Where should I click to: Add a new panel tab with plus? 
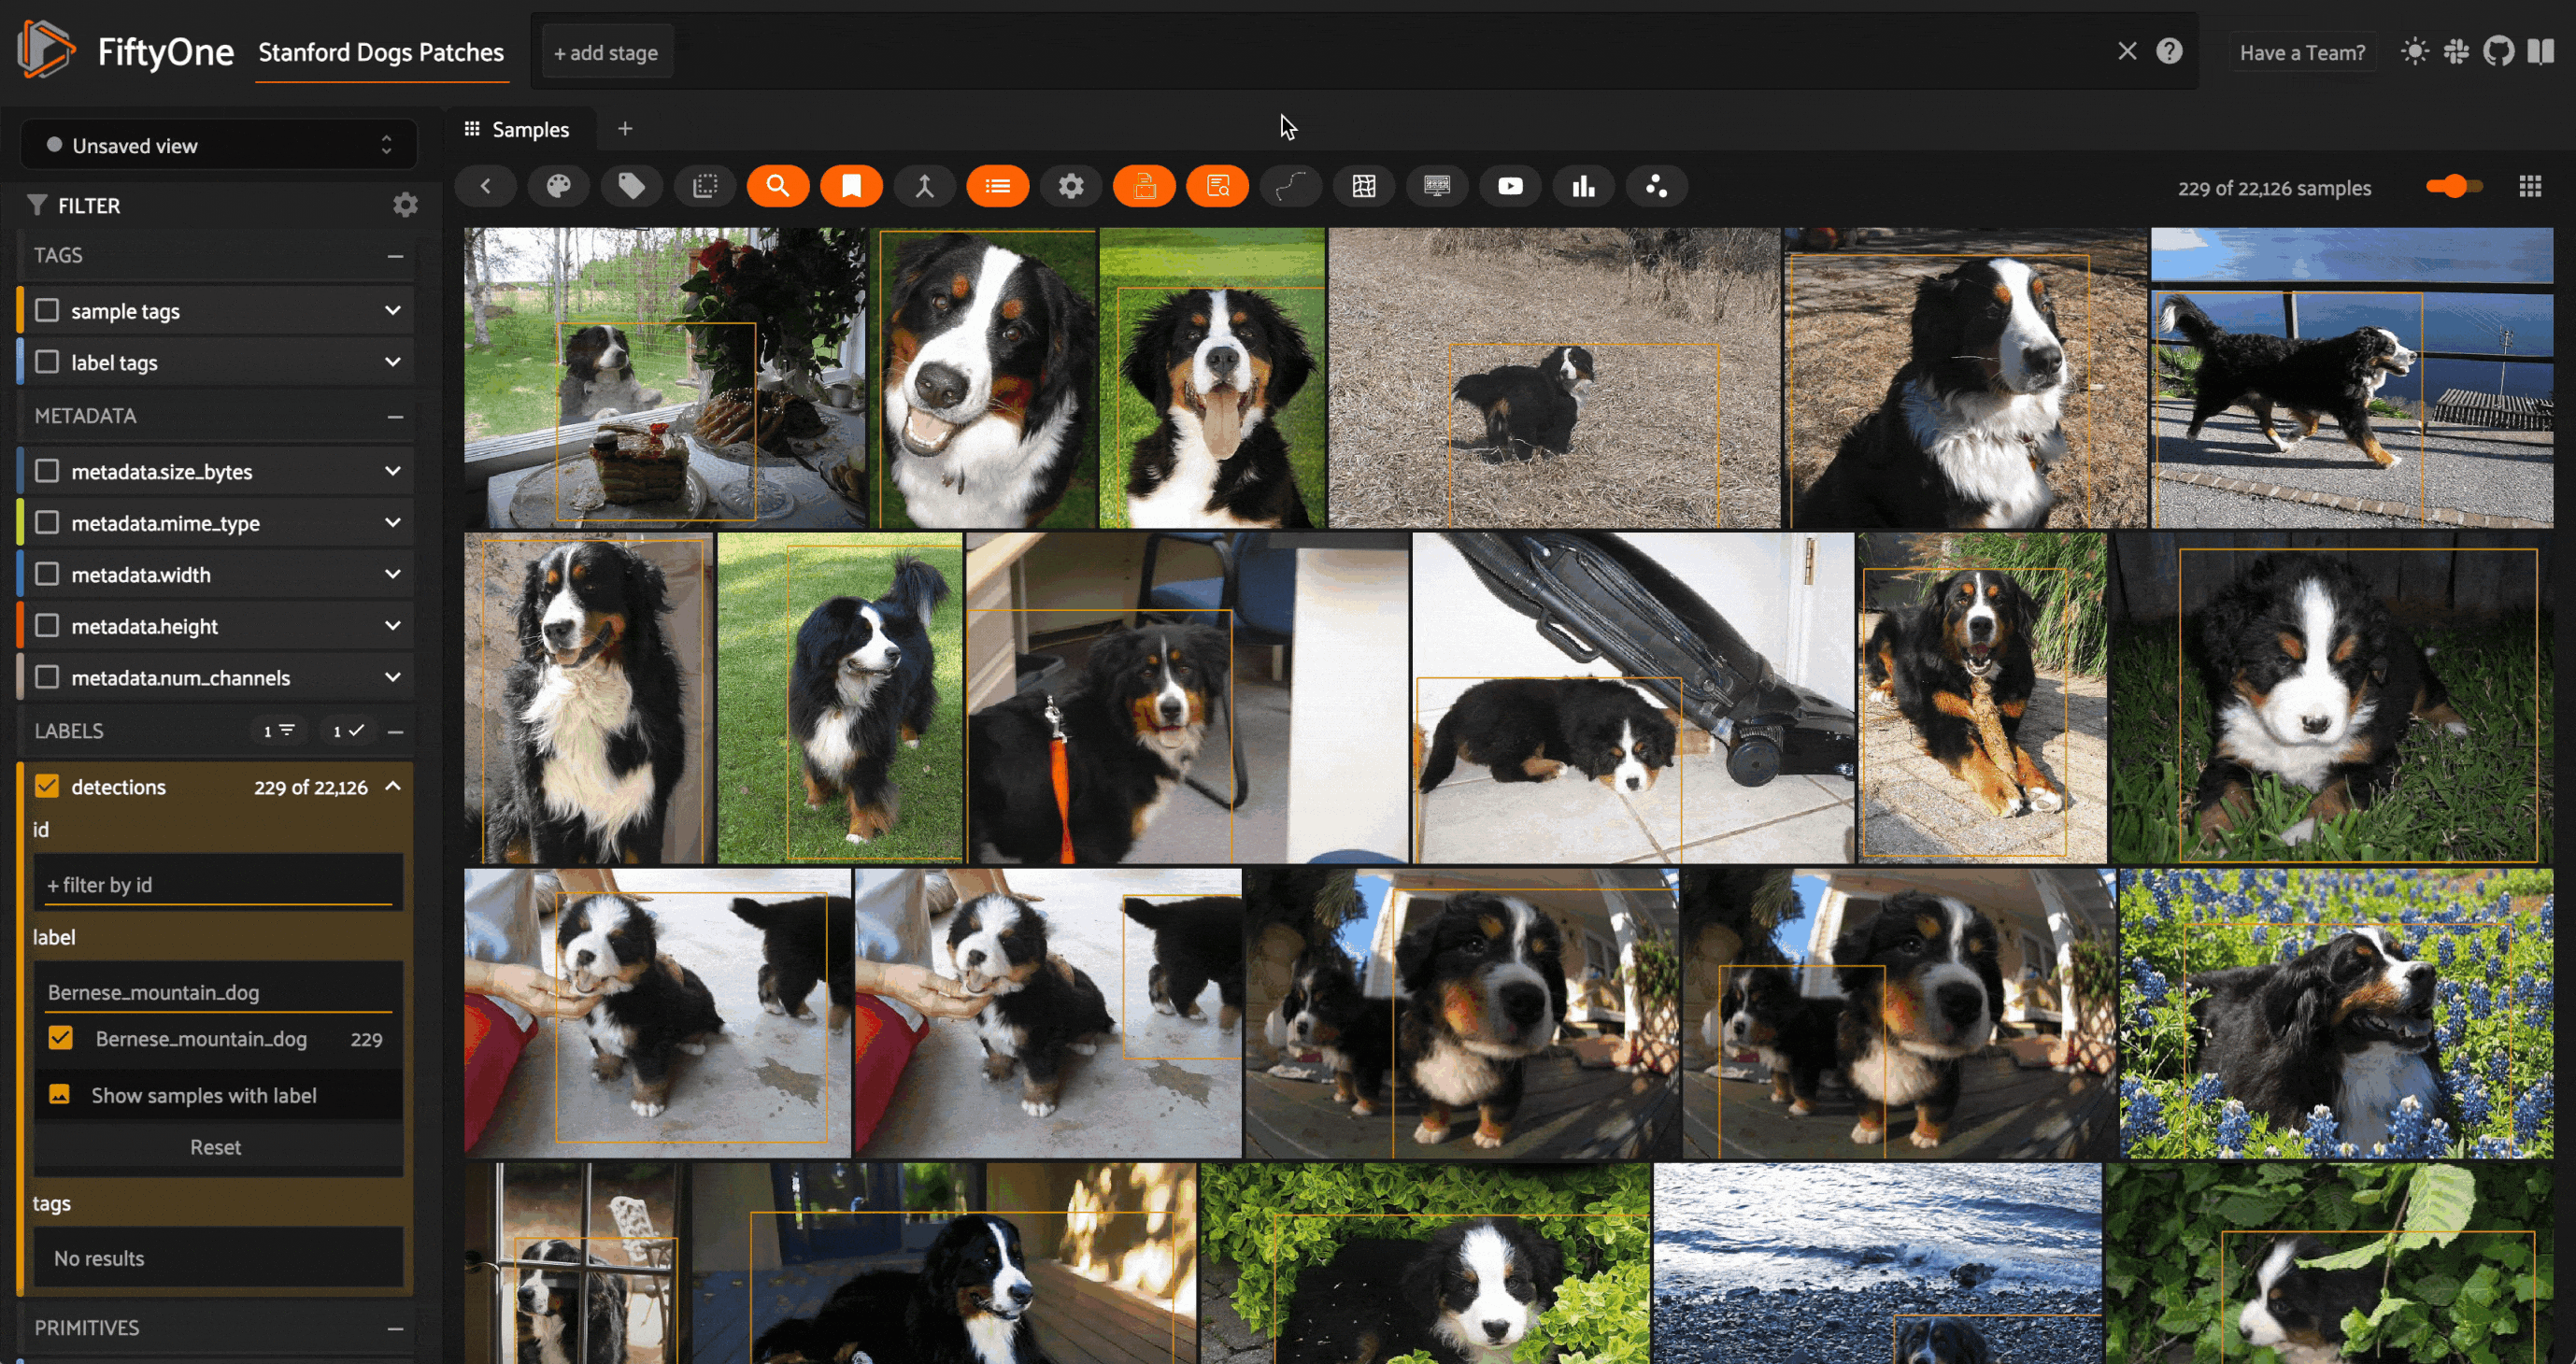click(x=625, y=129)
